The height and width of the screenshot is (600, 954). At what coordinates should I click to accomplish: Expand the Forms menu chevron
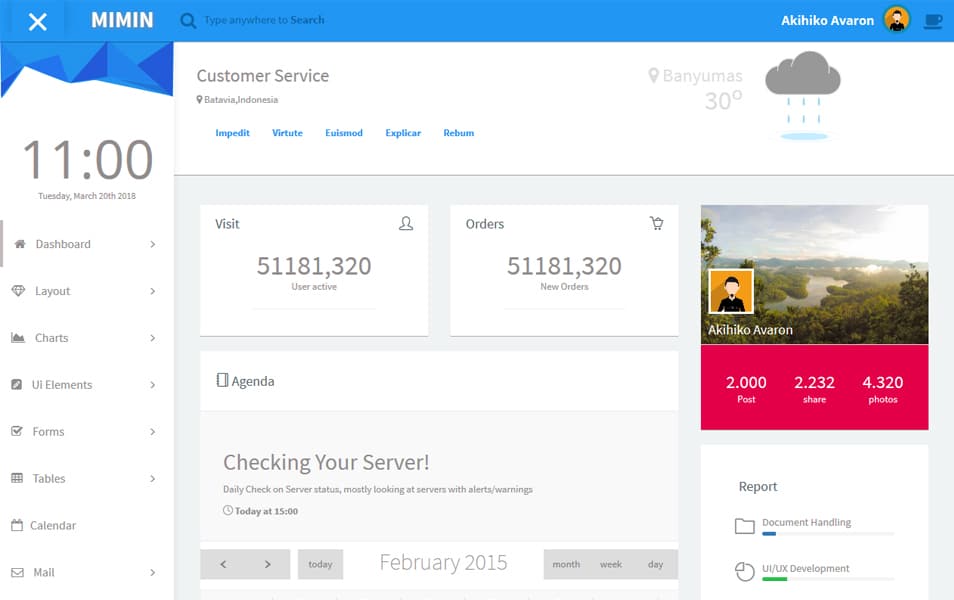[152, 431]
